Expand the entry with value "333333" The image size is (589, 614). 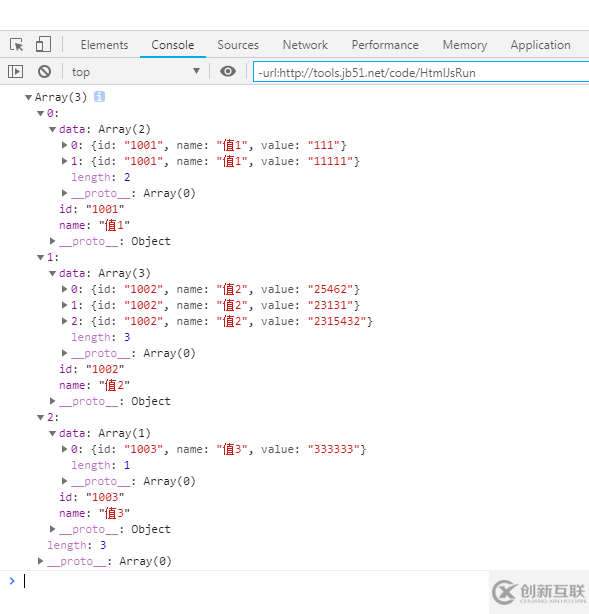point(65,449)
